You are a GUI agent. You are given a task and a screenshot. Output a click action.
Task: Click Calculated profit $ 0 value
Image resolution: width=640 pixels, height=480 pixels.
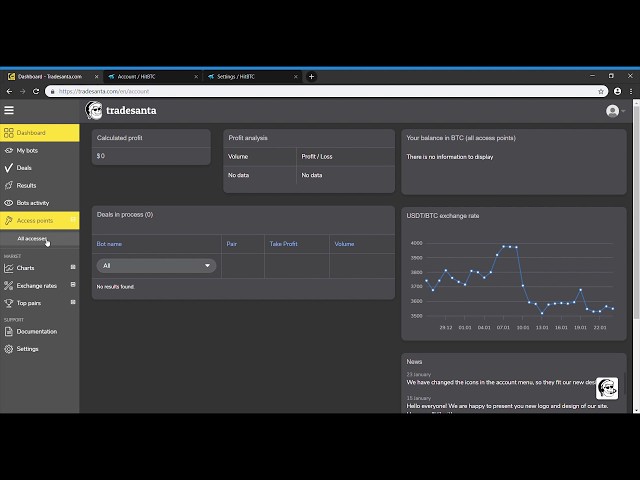[101, 156]
